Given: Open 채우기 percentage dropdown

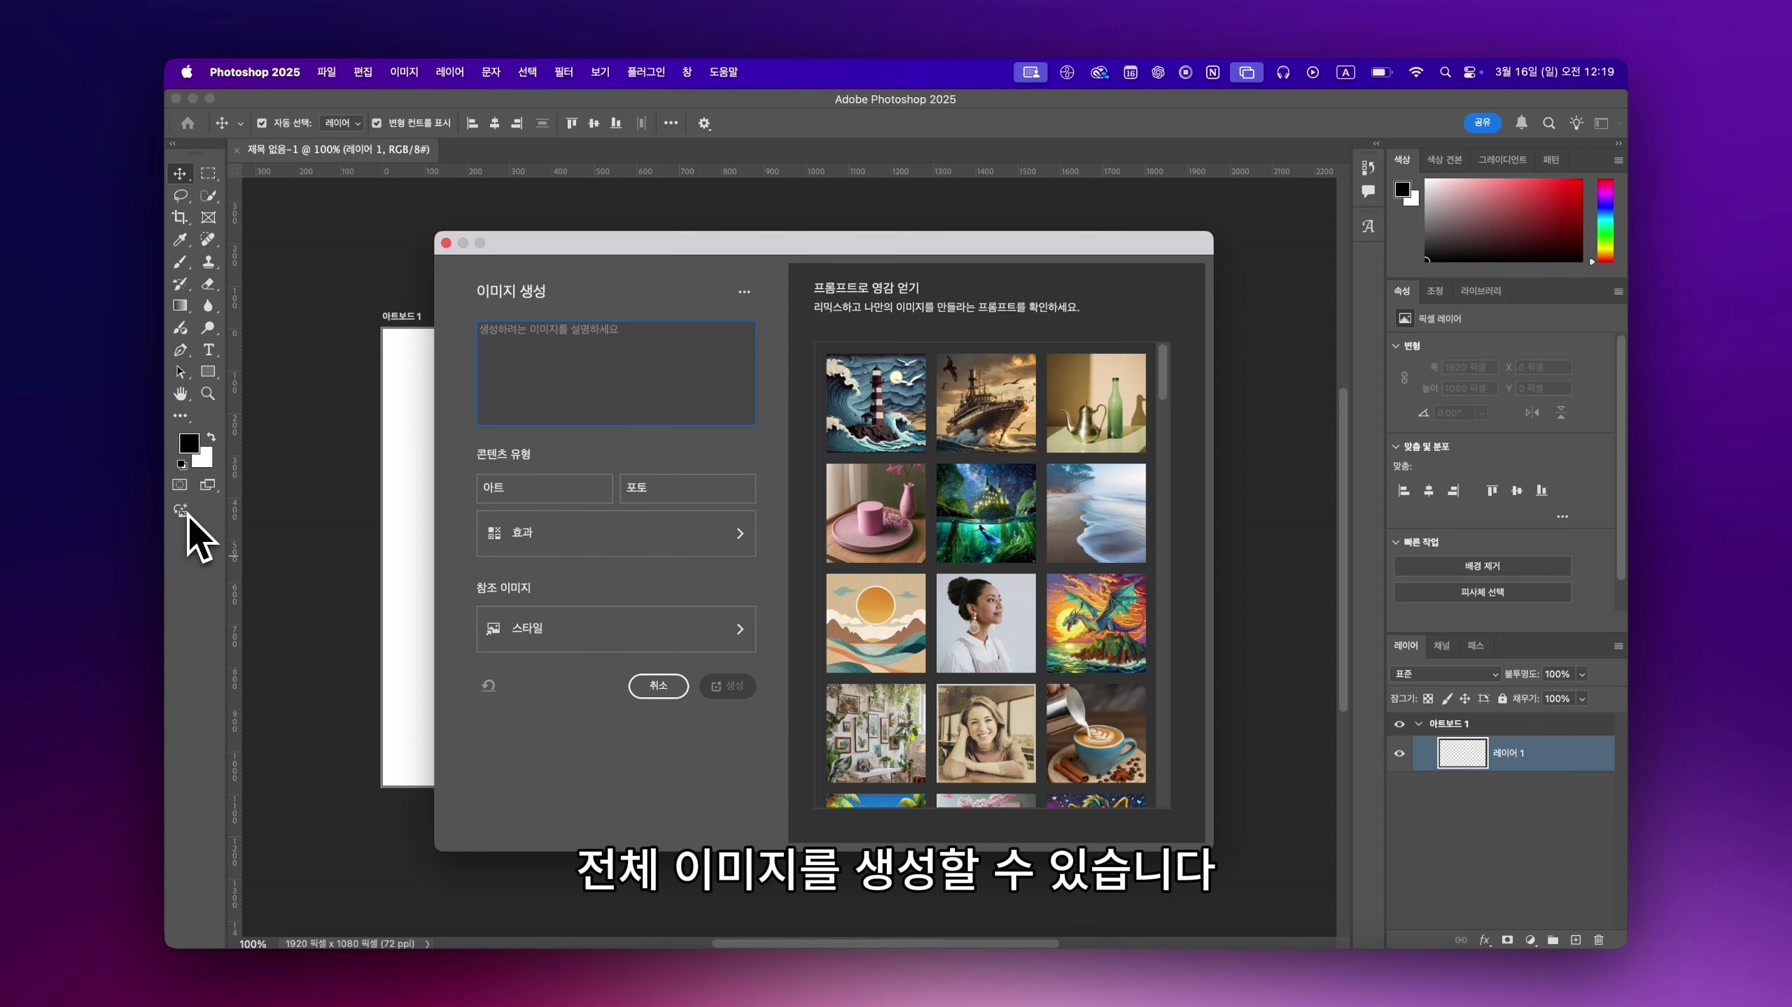Looking at the screenshot, I should click(1582, 699).
